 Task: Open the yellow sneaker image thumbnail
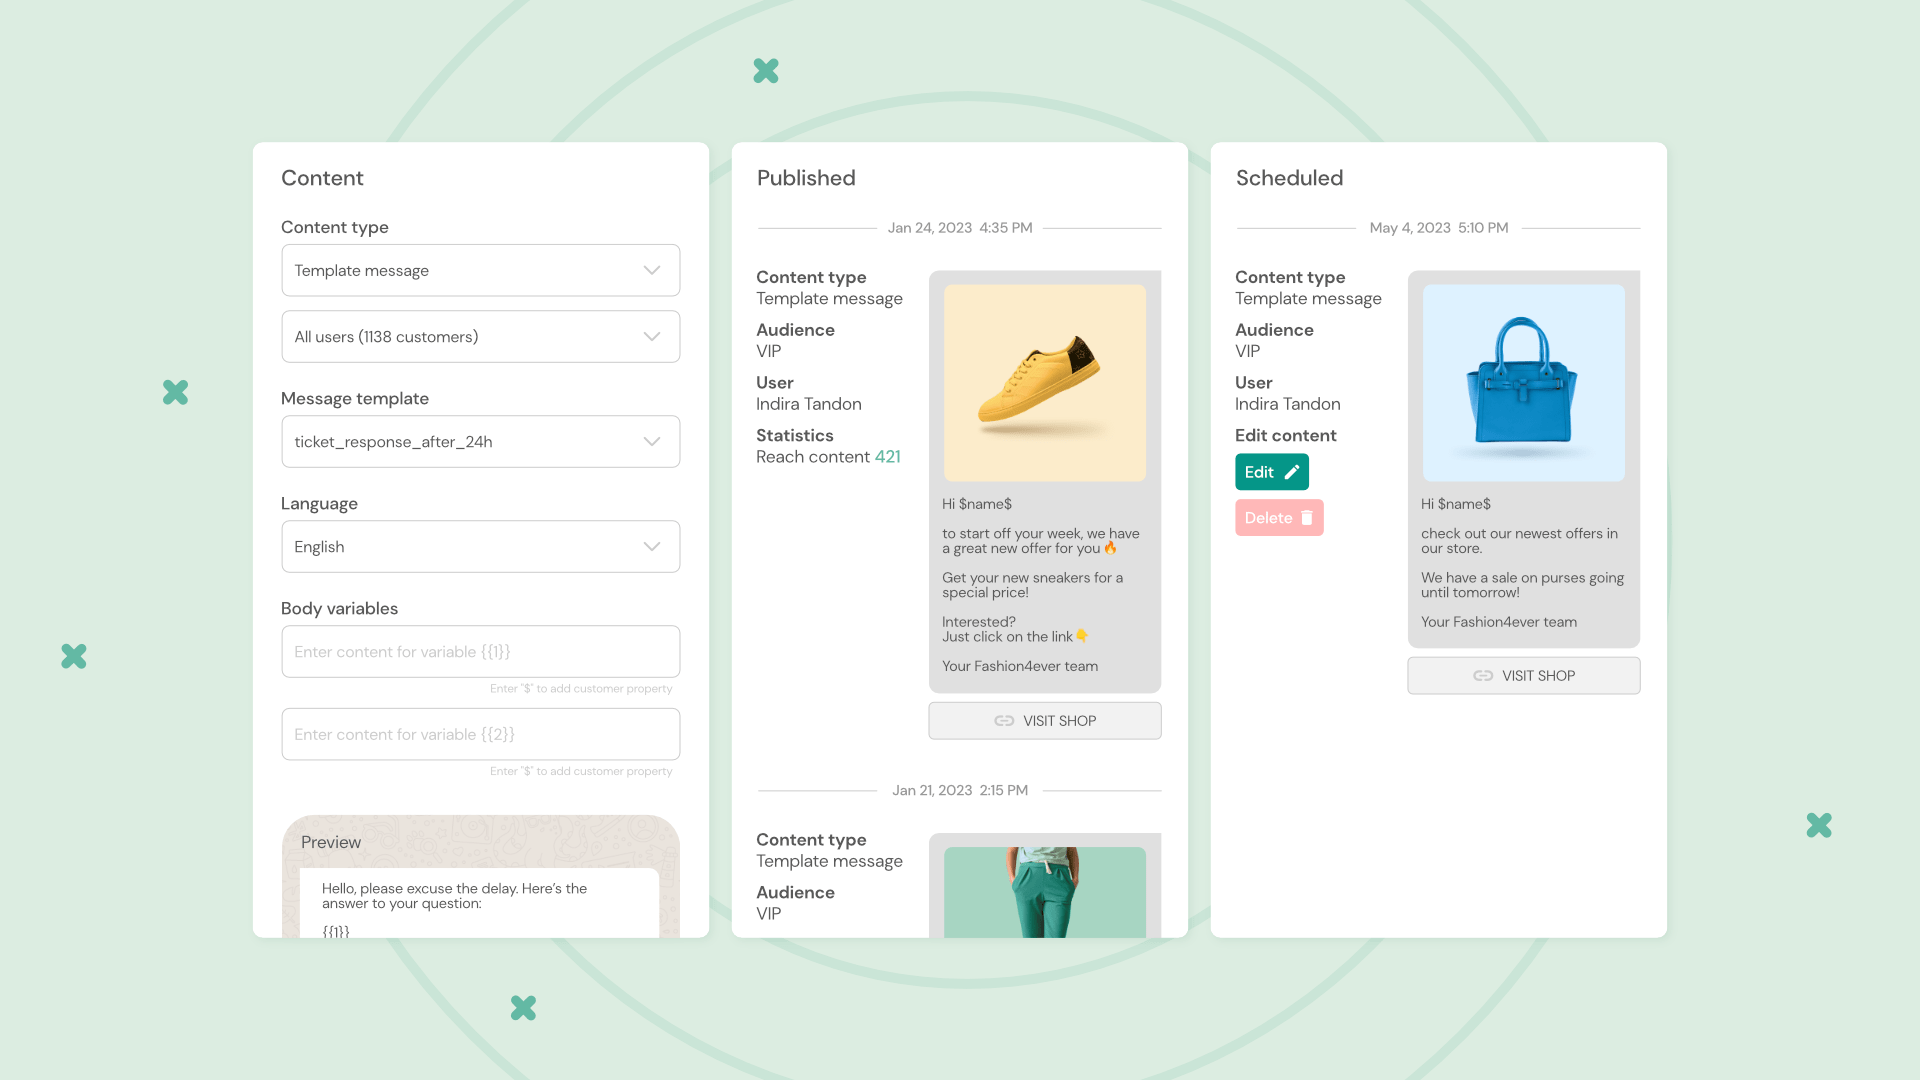point(1045,383)
